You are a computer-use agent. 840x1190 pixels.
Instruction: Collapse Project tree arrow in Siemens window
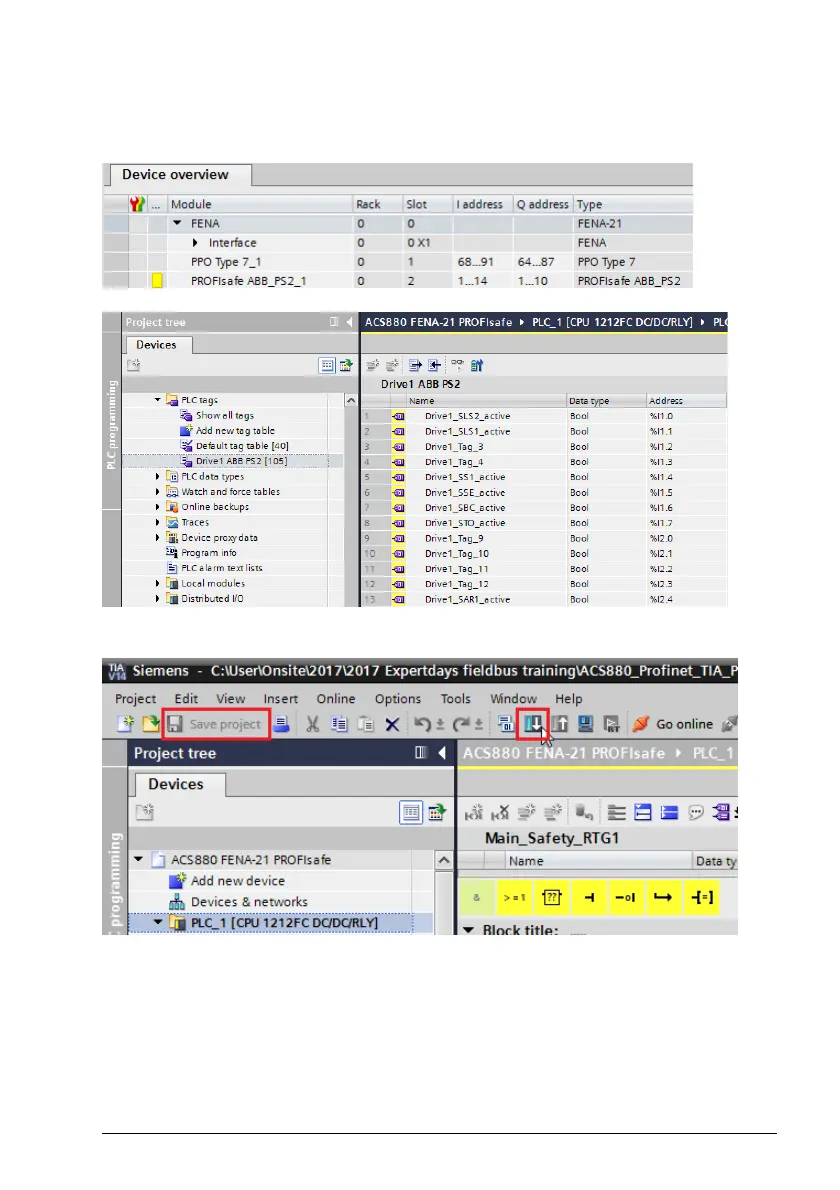442,753
